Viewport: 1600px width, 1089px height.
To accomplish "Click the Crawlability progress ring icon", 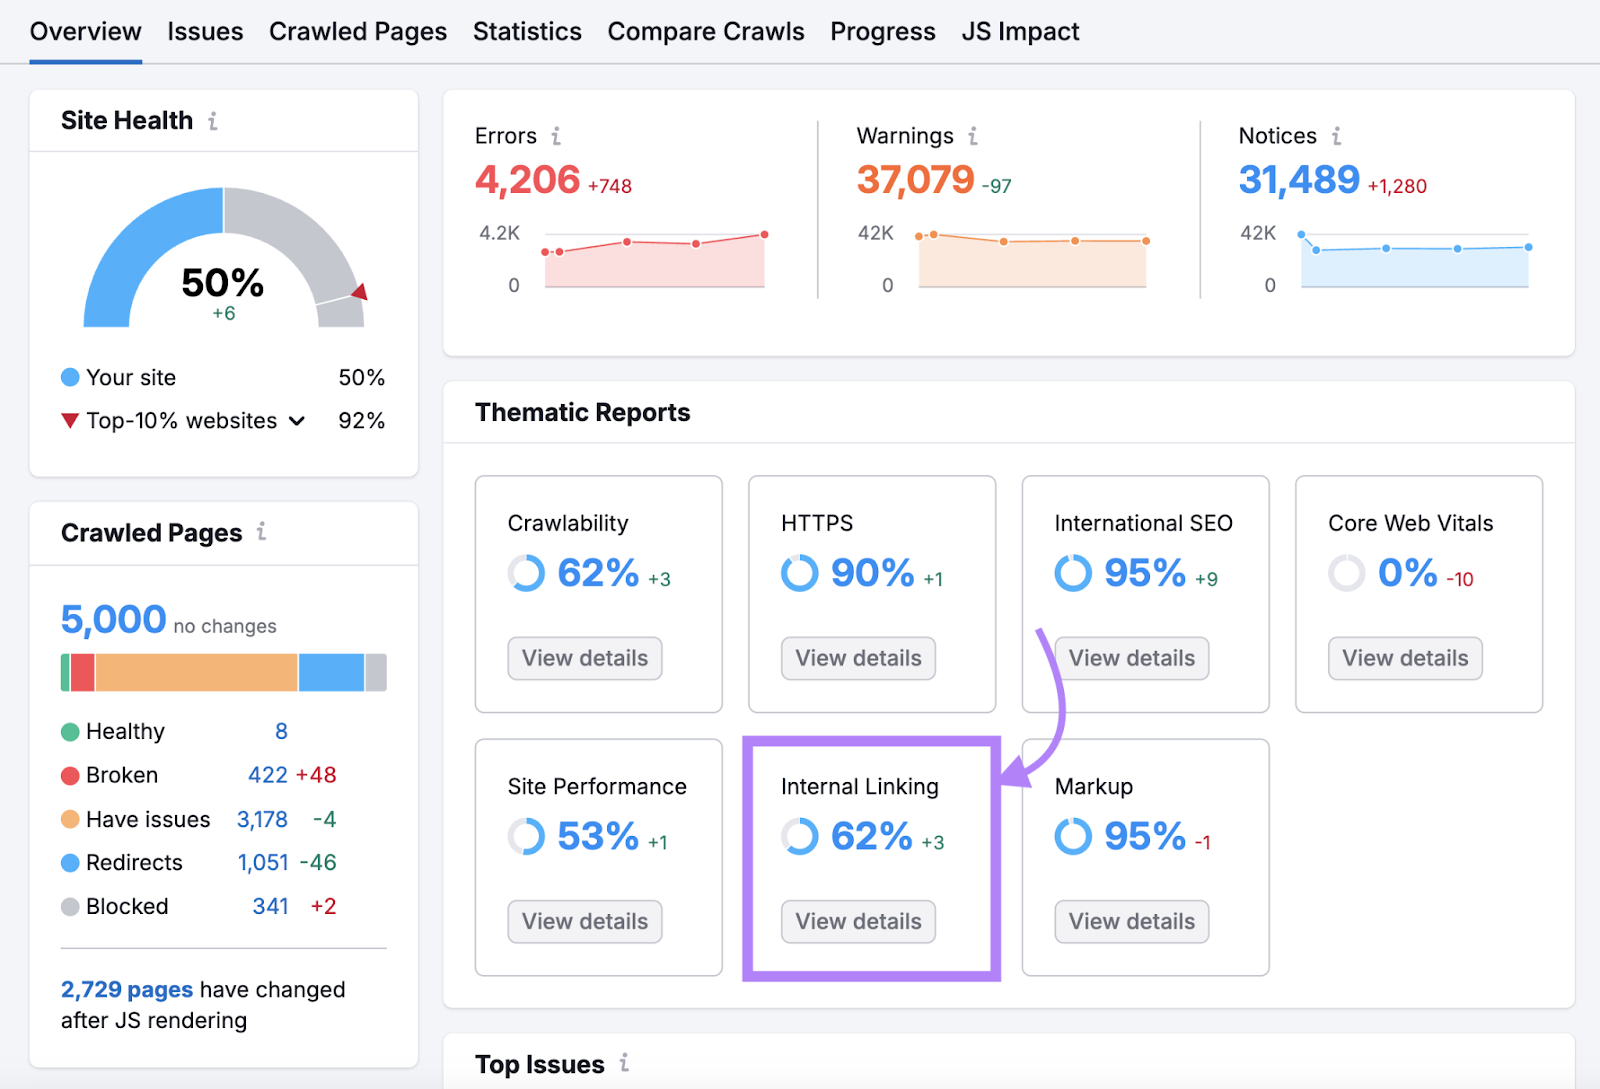I will 526,573.
